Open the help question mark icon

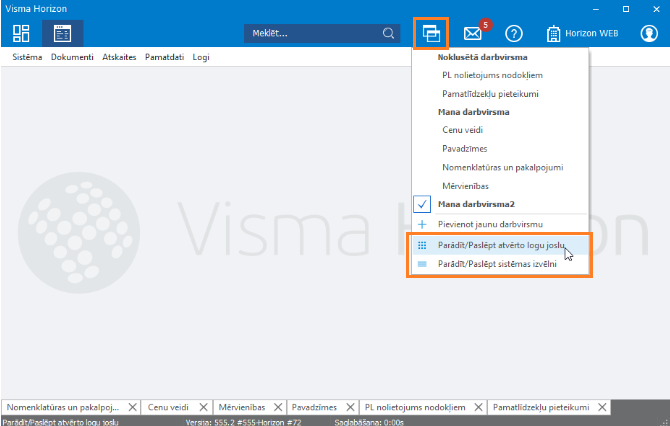pyautogui.click(x=514, y=33)
